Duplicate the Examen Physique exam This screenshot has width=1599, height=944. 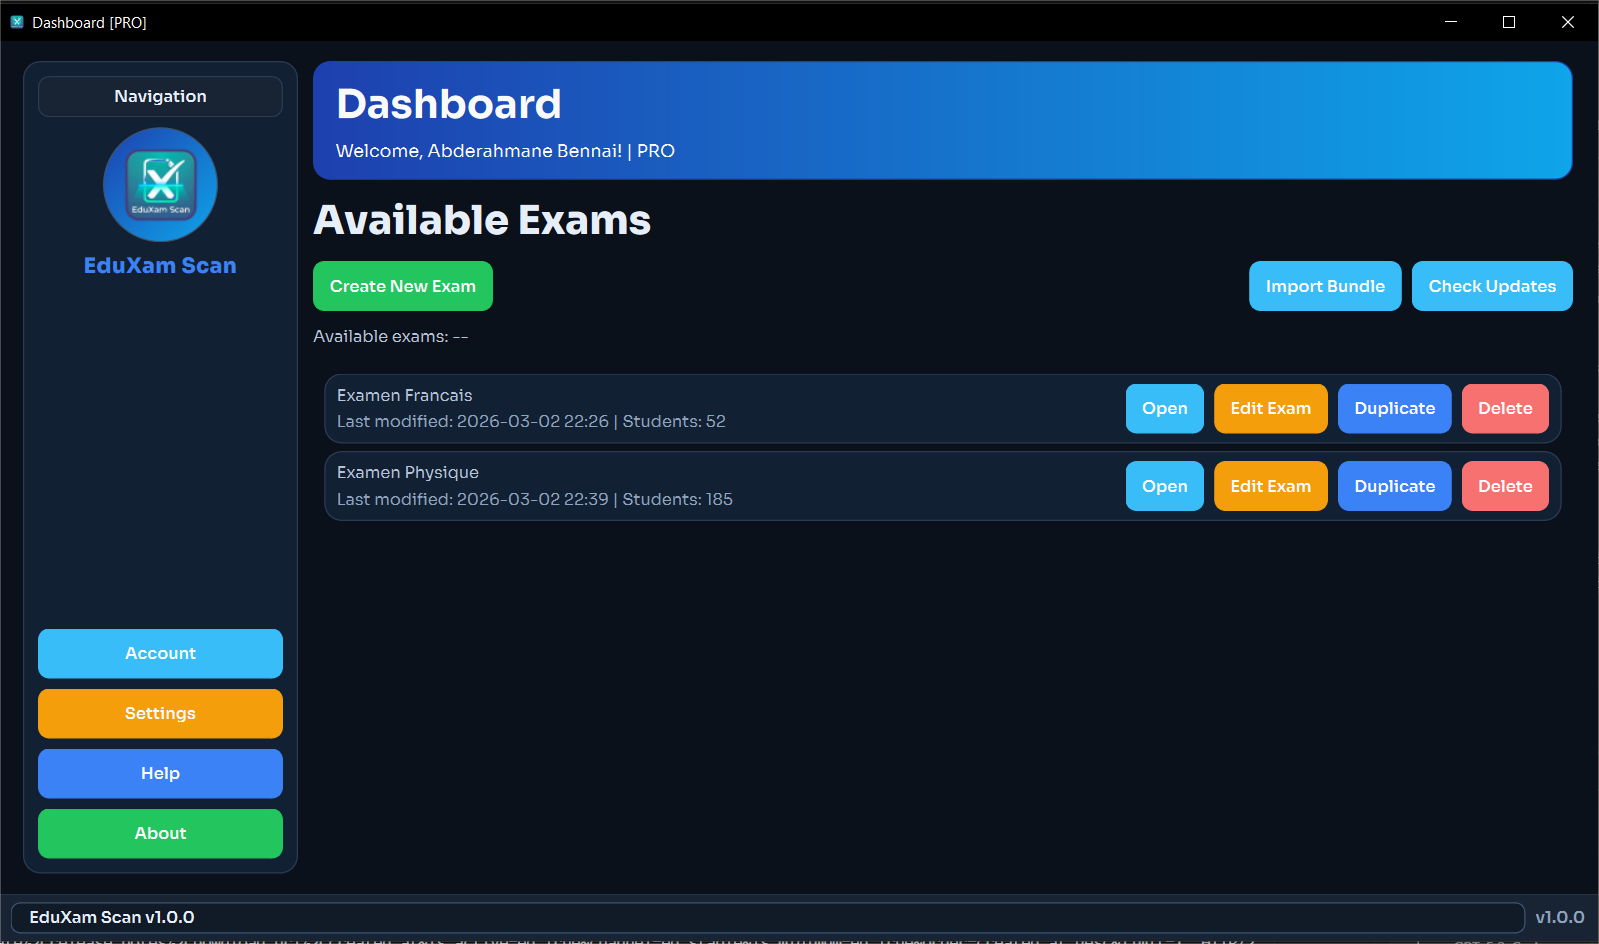(x=1394, y=486)
